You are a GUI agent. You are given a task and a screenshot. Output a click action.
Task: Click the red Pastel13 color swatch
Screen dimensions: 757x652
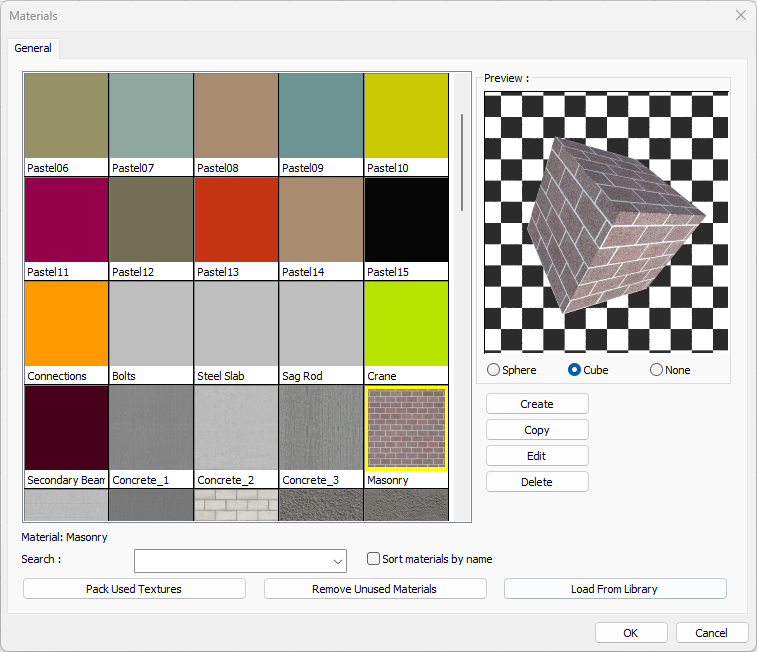tap(236, 220)
